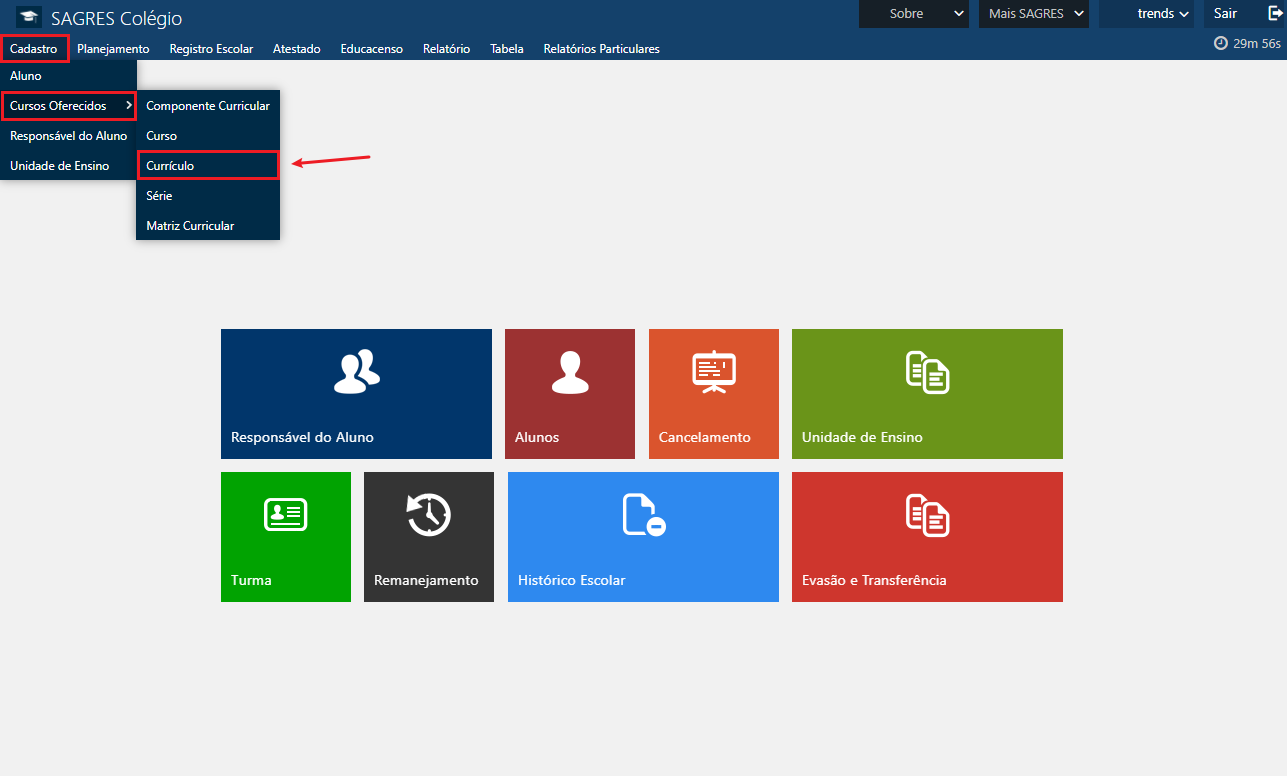
Task: Open Histórico Escolar document tile
Action: pyautogui.click(x=643, y=537)
